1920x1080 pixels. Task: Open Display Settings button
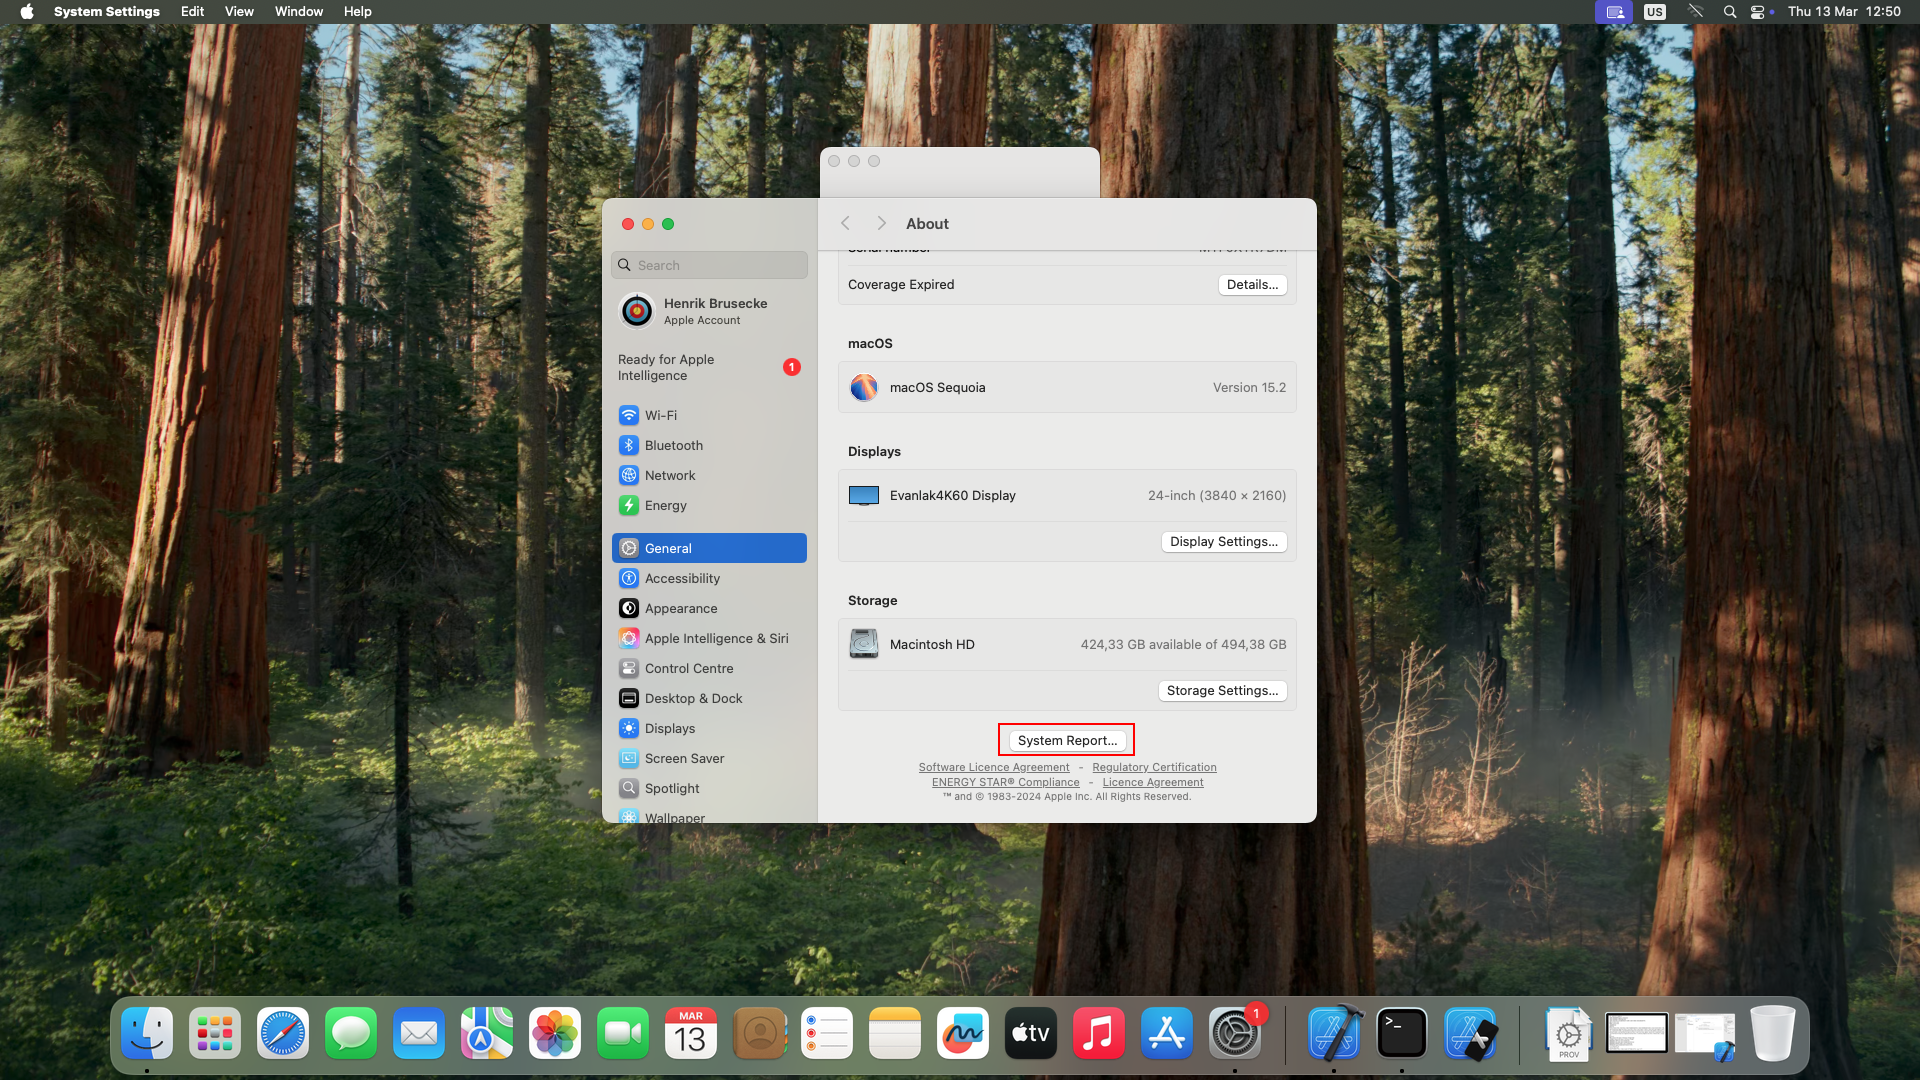pos(1224,542)
